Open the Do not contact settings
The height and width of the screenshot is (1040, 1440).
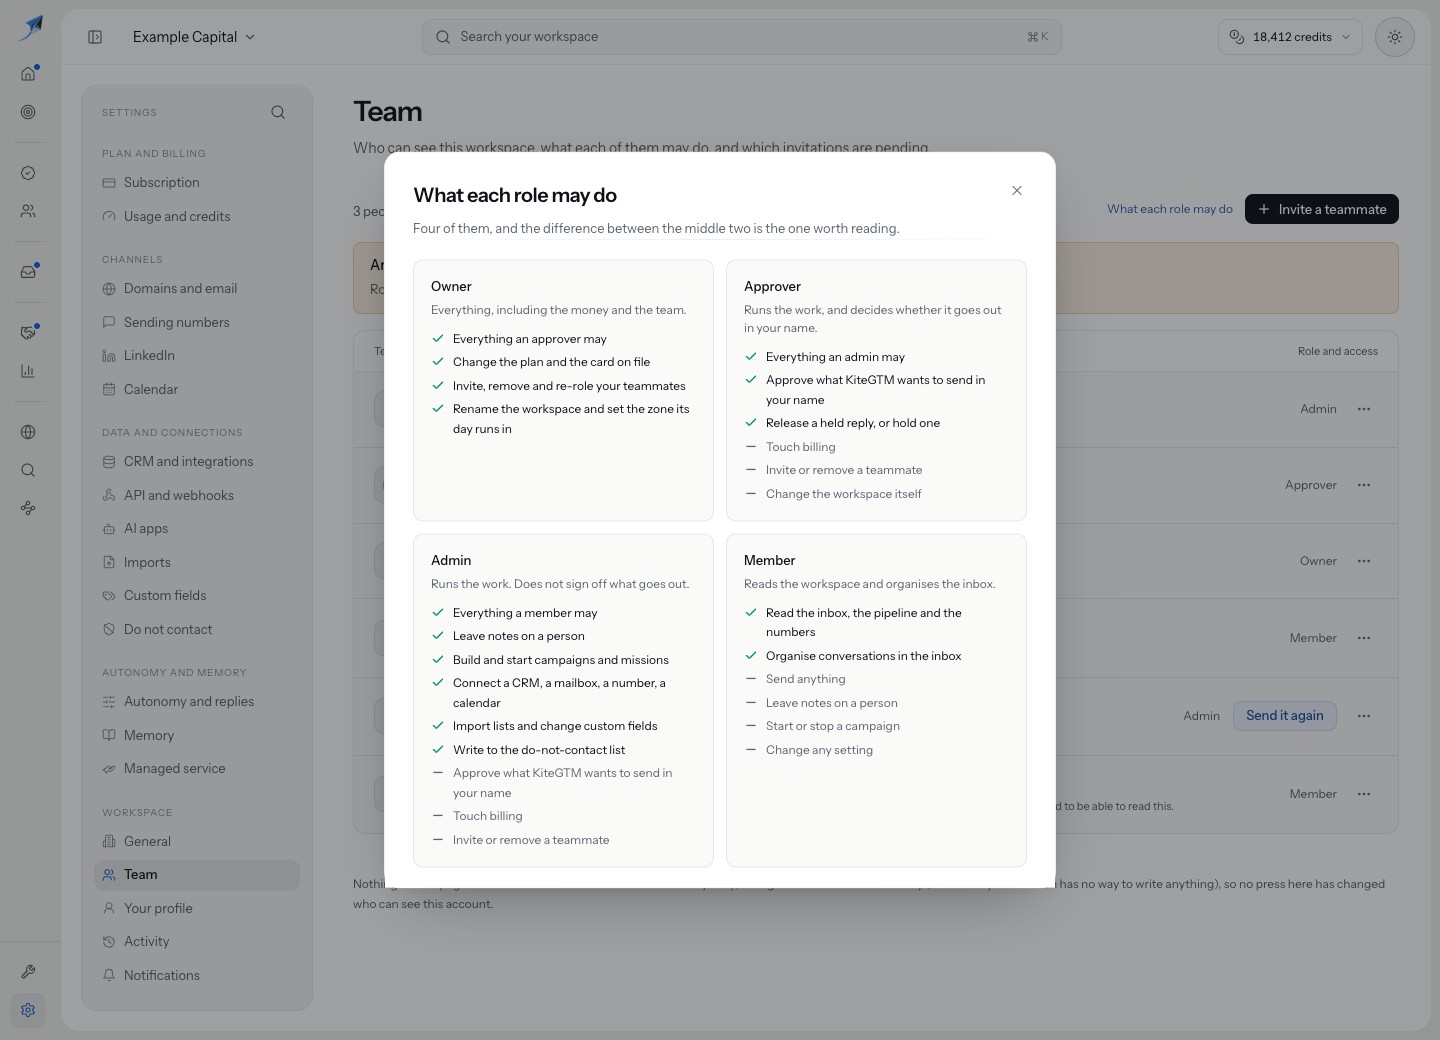[197, 630]
